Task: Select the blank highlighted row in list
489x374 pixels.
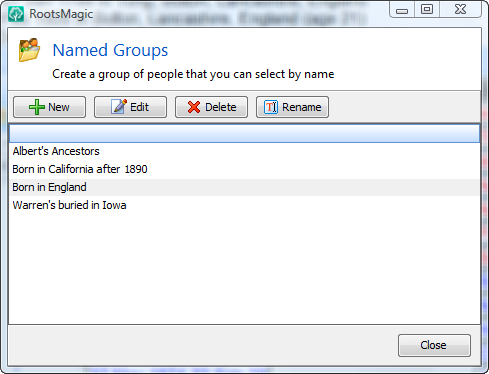Action: point(244,134)
